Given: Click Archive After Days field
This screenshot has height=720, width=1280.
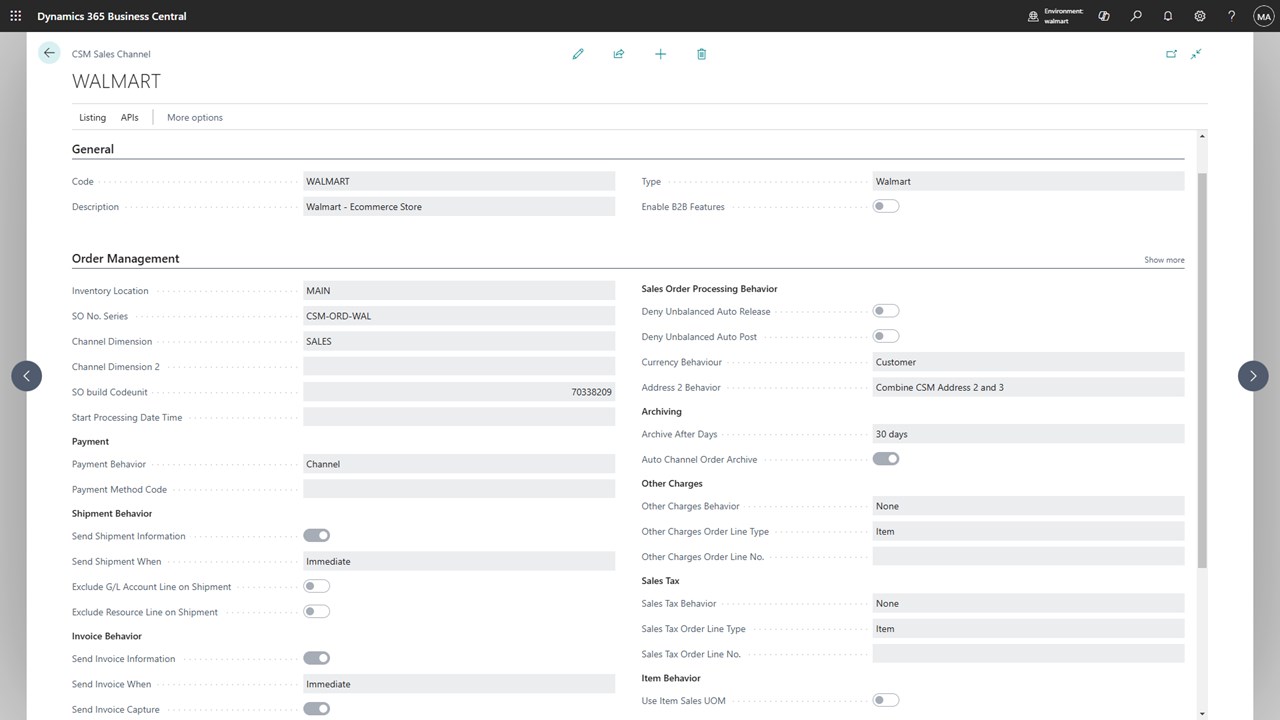Looking at the screenshot, I should click(x=1028, y=434).
